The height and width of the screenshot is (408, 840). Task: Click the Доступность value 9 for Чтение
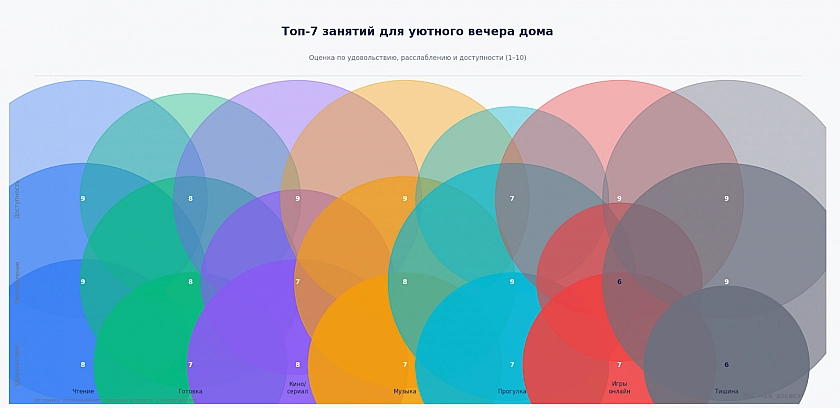[x=83, y=199]
